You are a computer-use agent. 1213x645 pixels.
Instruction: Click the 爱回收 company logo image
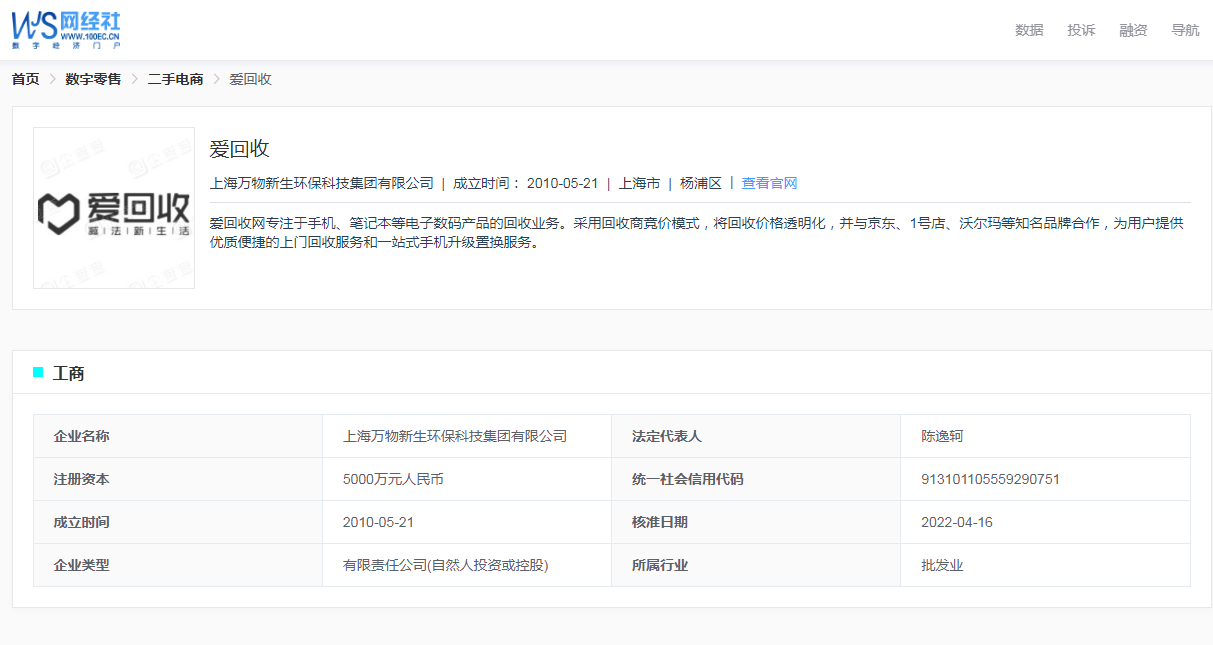(114, 208)
